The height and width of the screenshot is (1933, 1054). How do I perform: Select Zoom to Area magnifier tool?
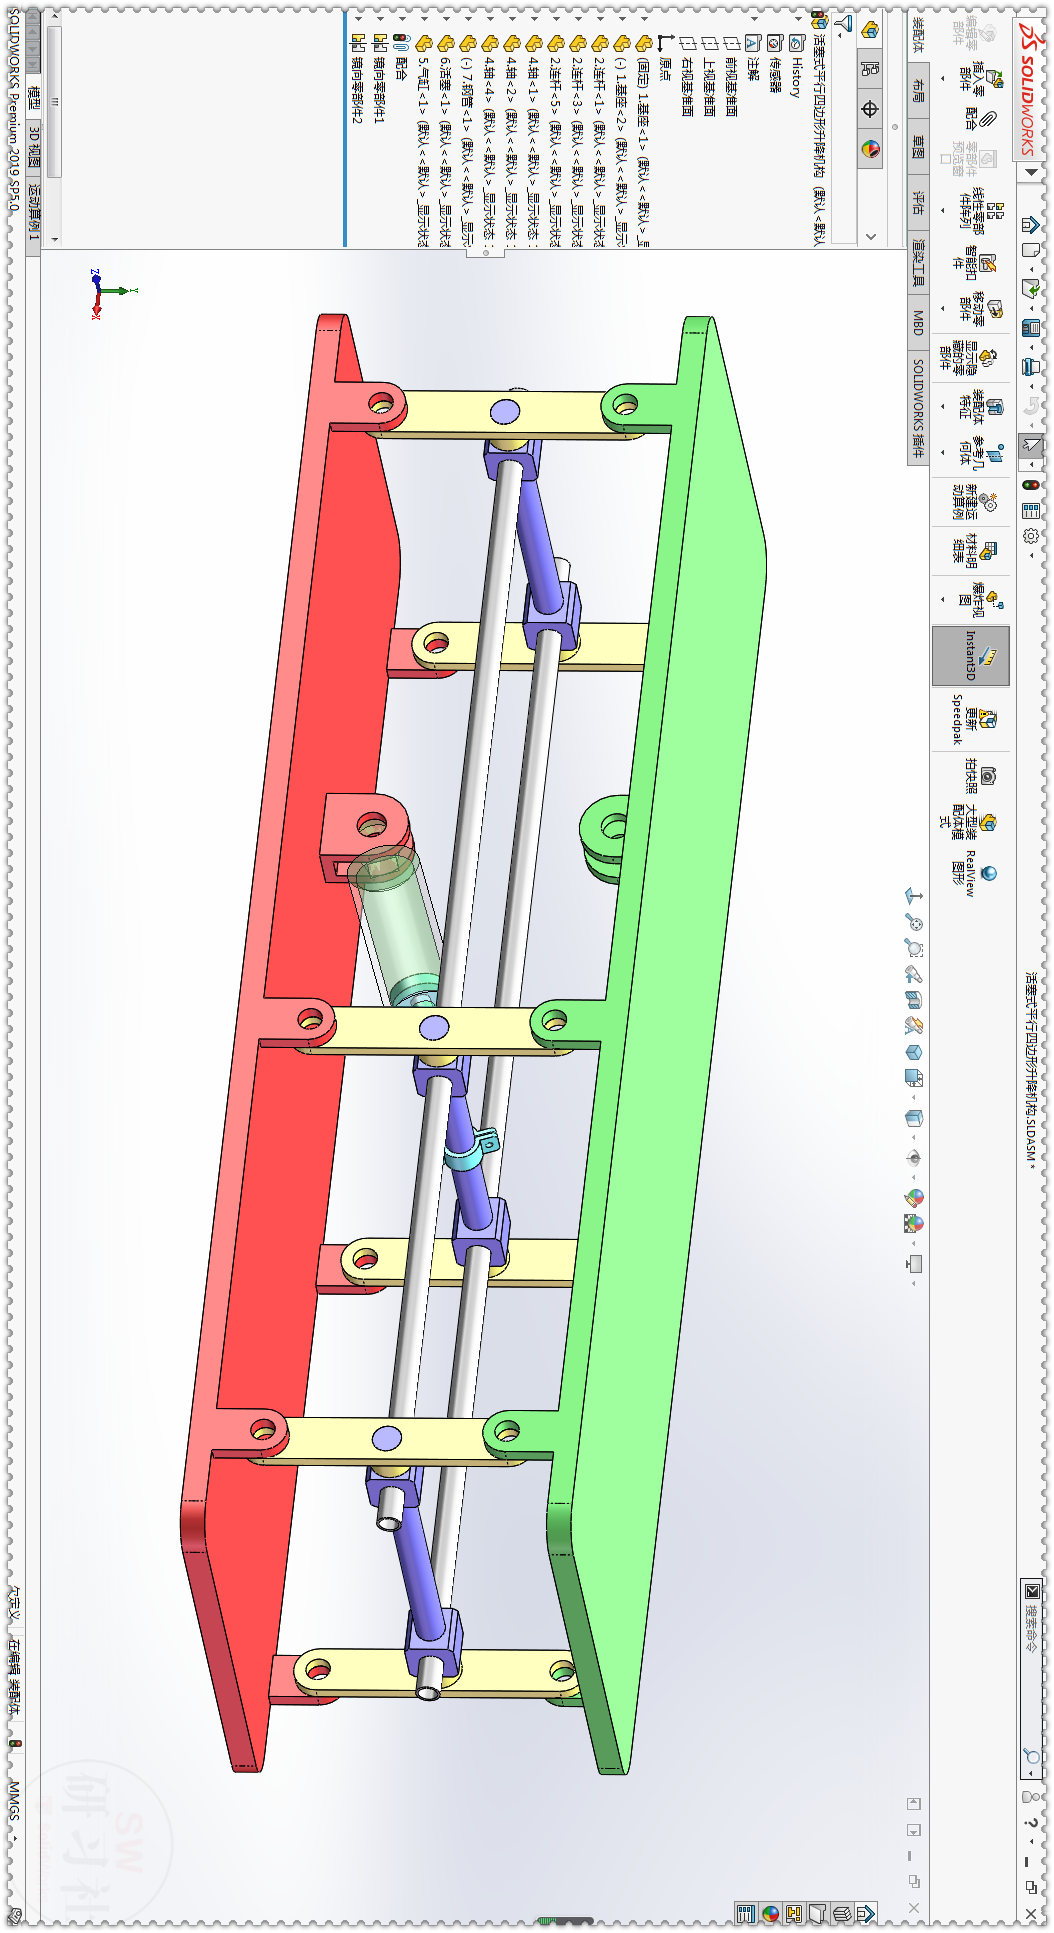(914, 947)
